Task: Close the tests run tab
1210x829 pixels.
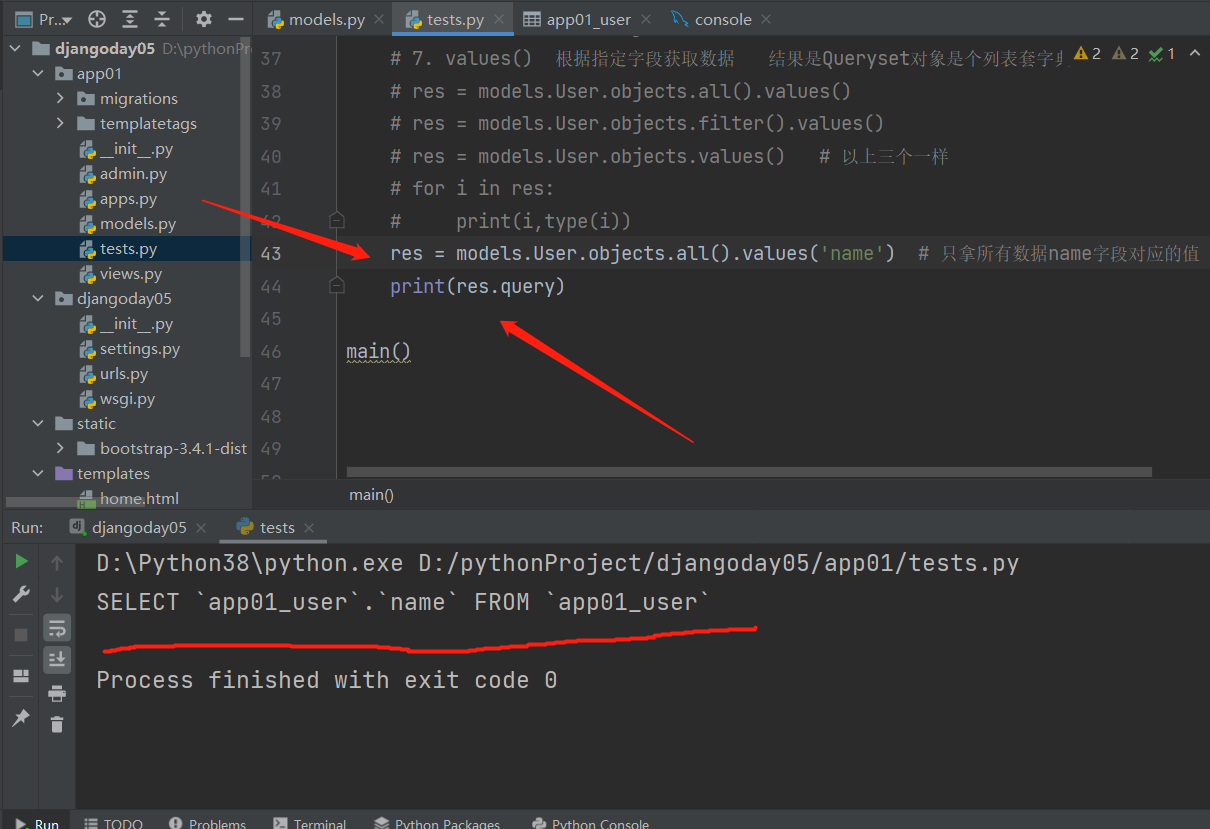Action: pyautogui.click(x=309, y=528)
